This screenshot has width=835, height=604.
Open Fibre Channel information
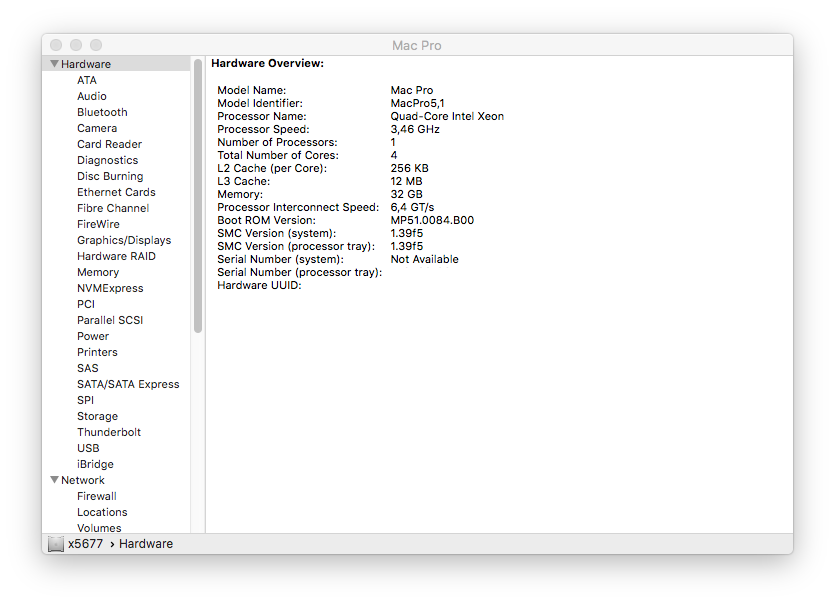(x=113, y=208)
